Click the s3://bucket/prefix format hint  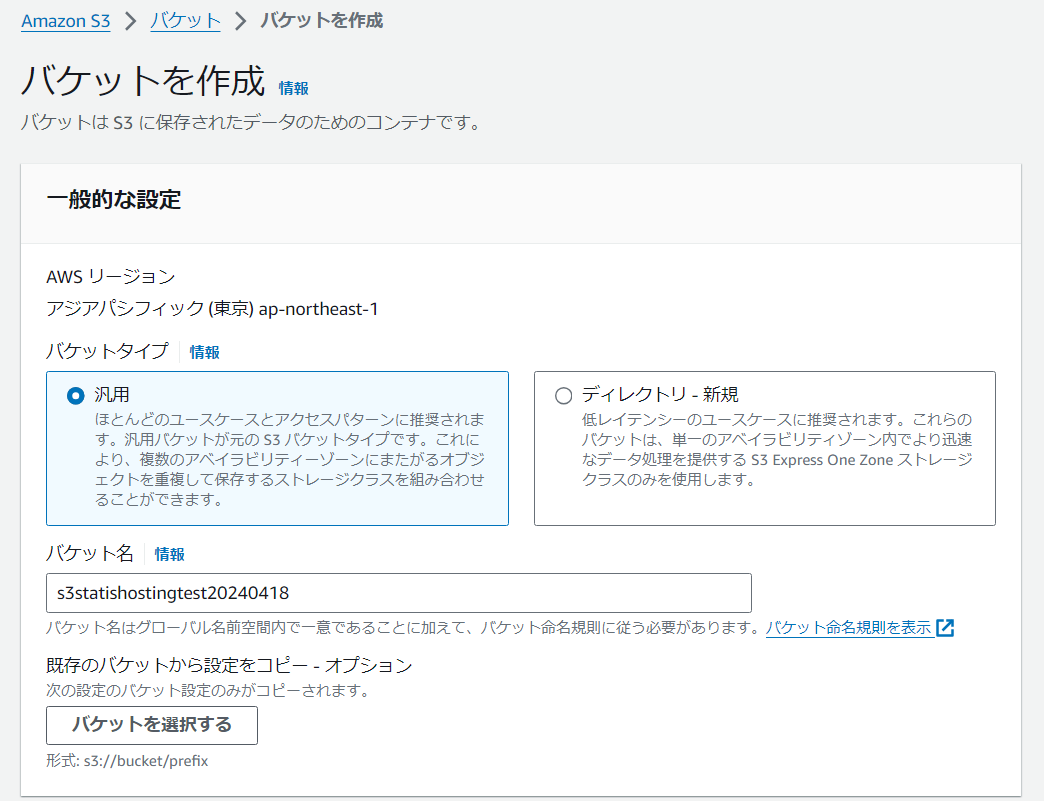[127, 761]
